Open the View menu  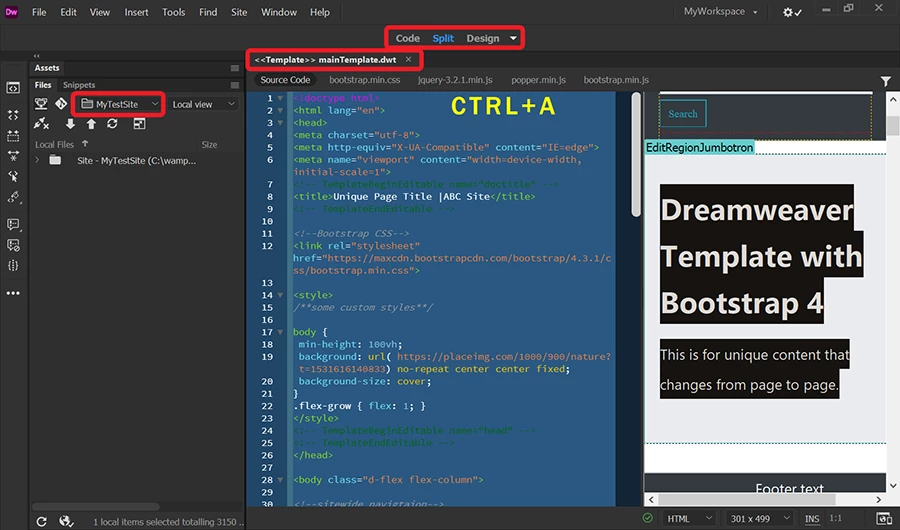pos(99,12)
